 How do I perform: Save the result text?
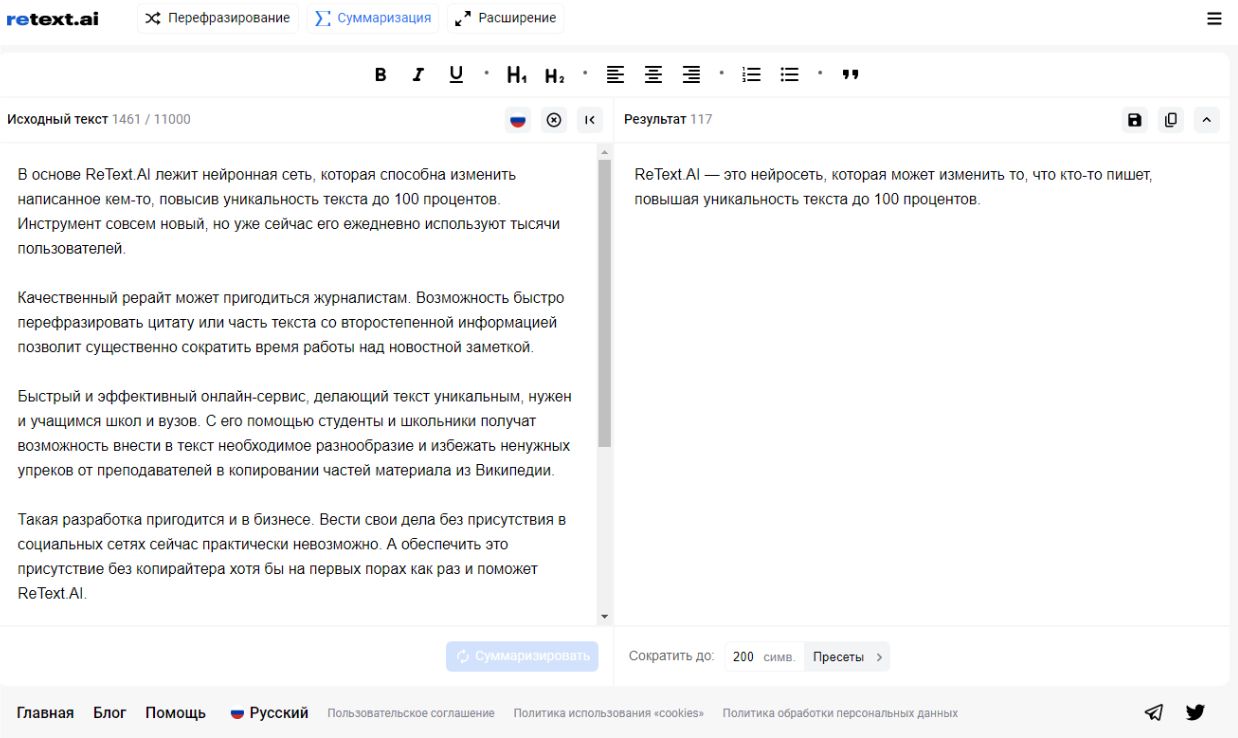point(1134,120)
